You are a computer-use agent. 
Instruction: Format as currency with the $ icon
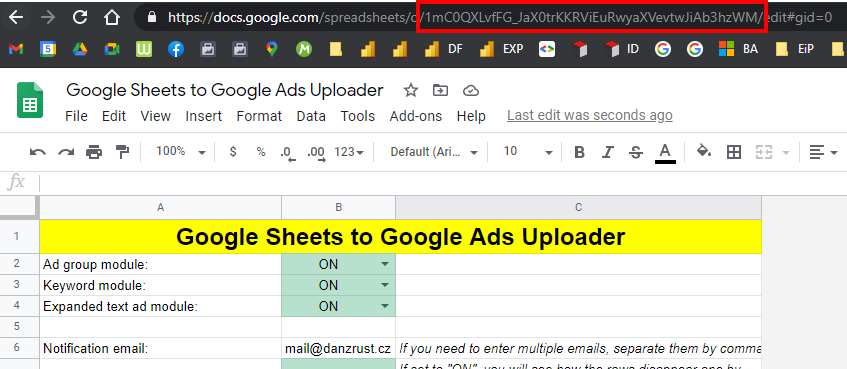tap(233, 152)
